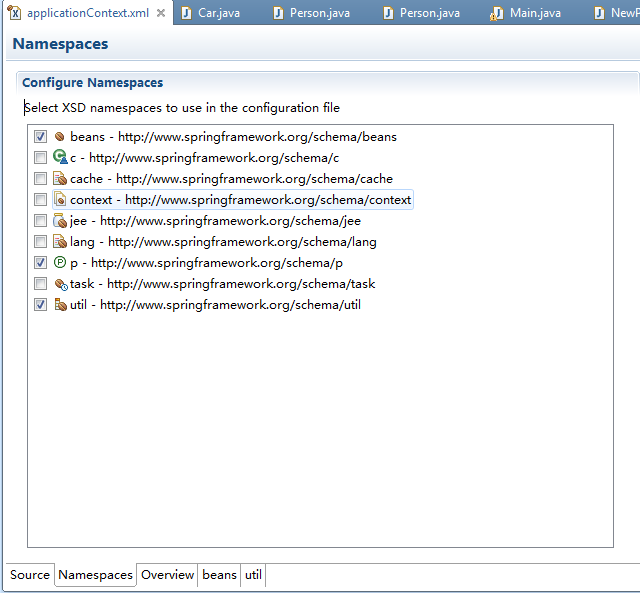Open the util bottom tab
The width and height of the screenshot is (640, 593).
click(x=253, y=575)
